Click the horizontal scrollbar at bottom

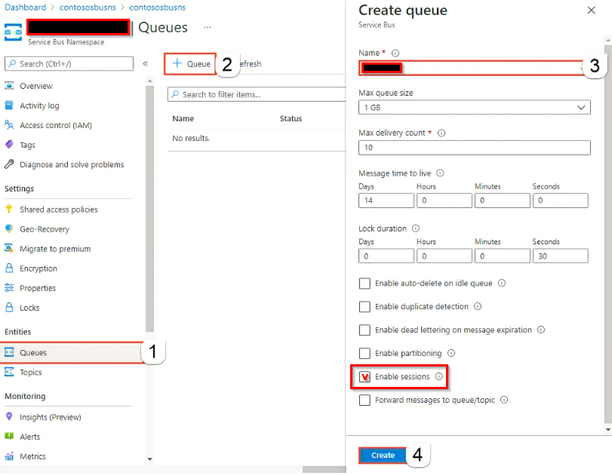coord(324,470)
